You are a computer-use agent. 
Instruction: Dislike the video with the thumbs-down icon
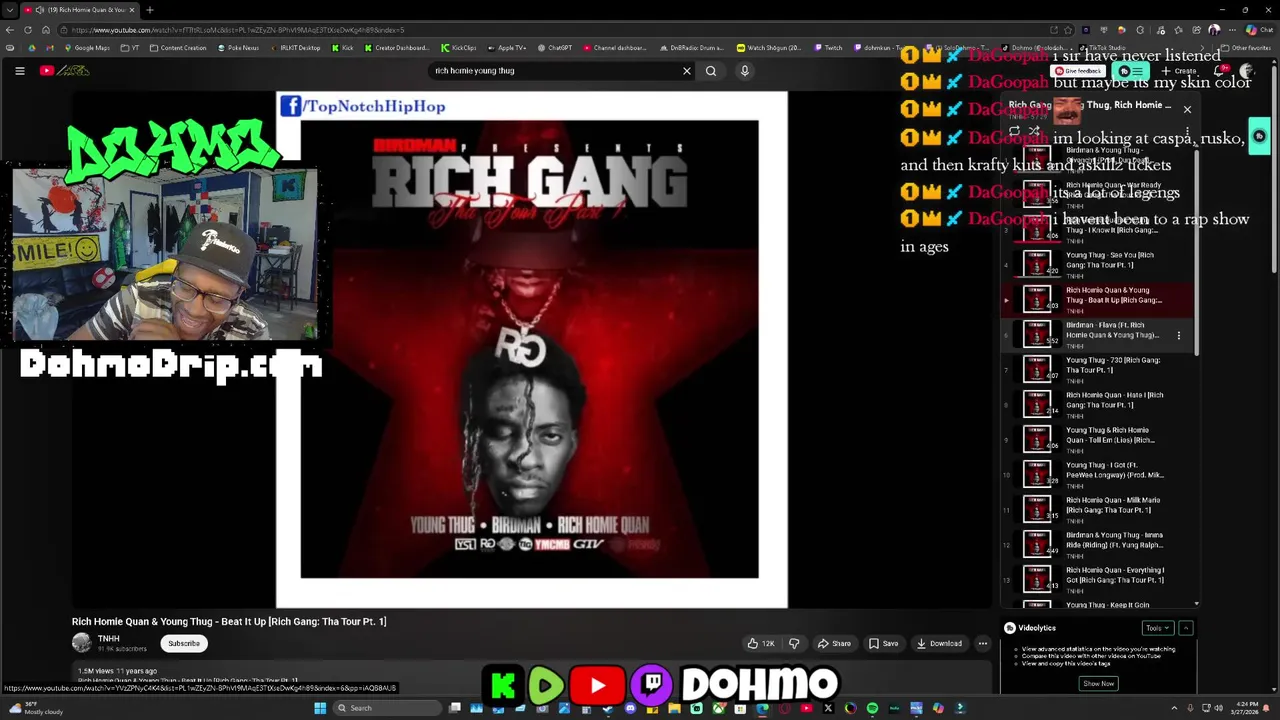[794, 644]
